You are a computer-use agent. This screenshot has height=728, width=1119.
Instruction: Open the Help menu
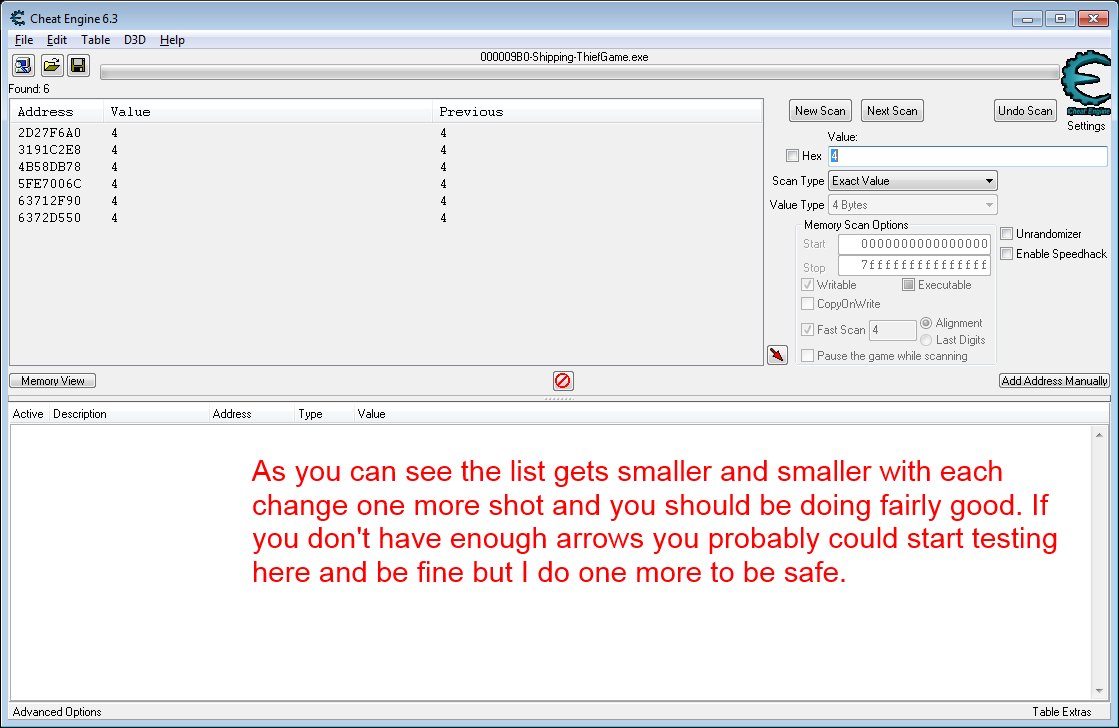(x=172, y=40)
